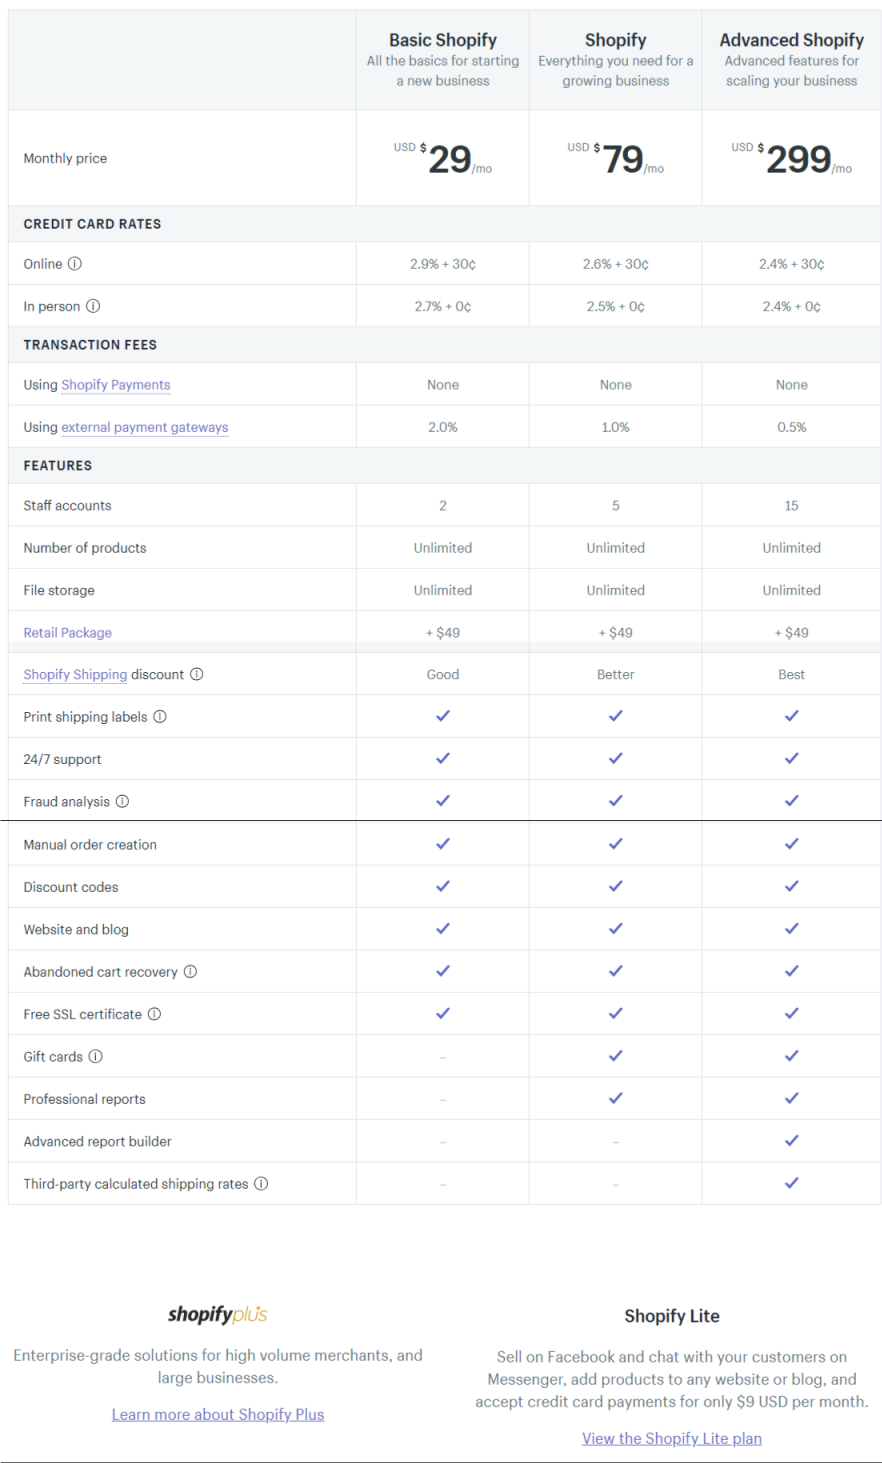Viewport: 882px width, 1463px height.
Task: Show the Fraud analysis info tooltip
Action: point(122,801)
